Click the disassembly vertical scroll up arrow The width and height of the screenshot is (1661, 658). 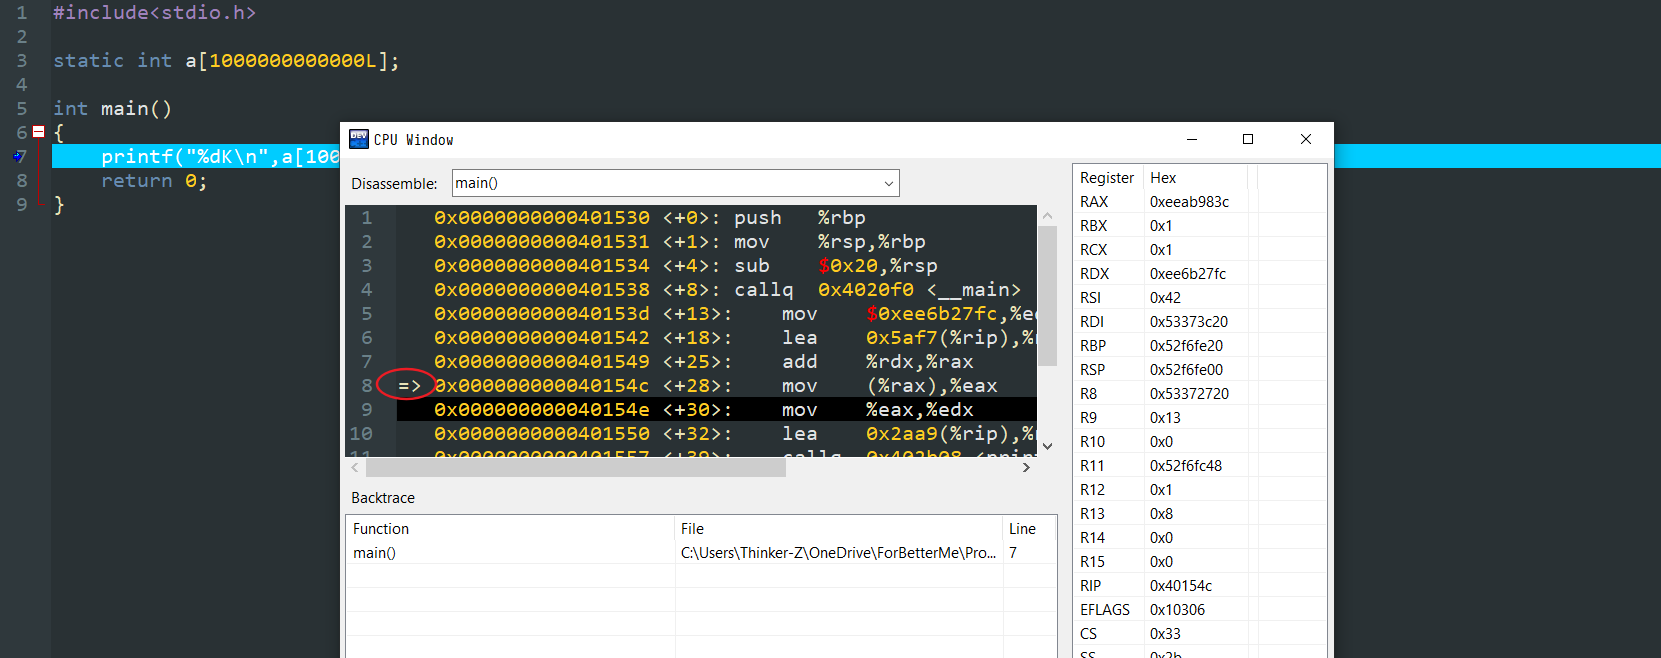1047,215
